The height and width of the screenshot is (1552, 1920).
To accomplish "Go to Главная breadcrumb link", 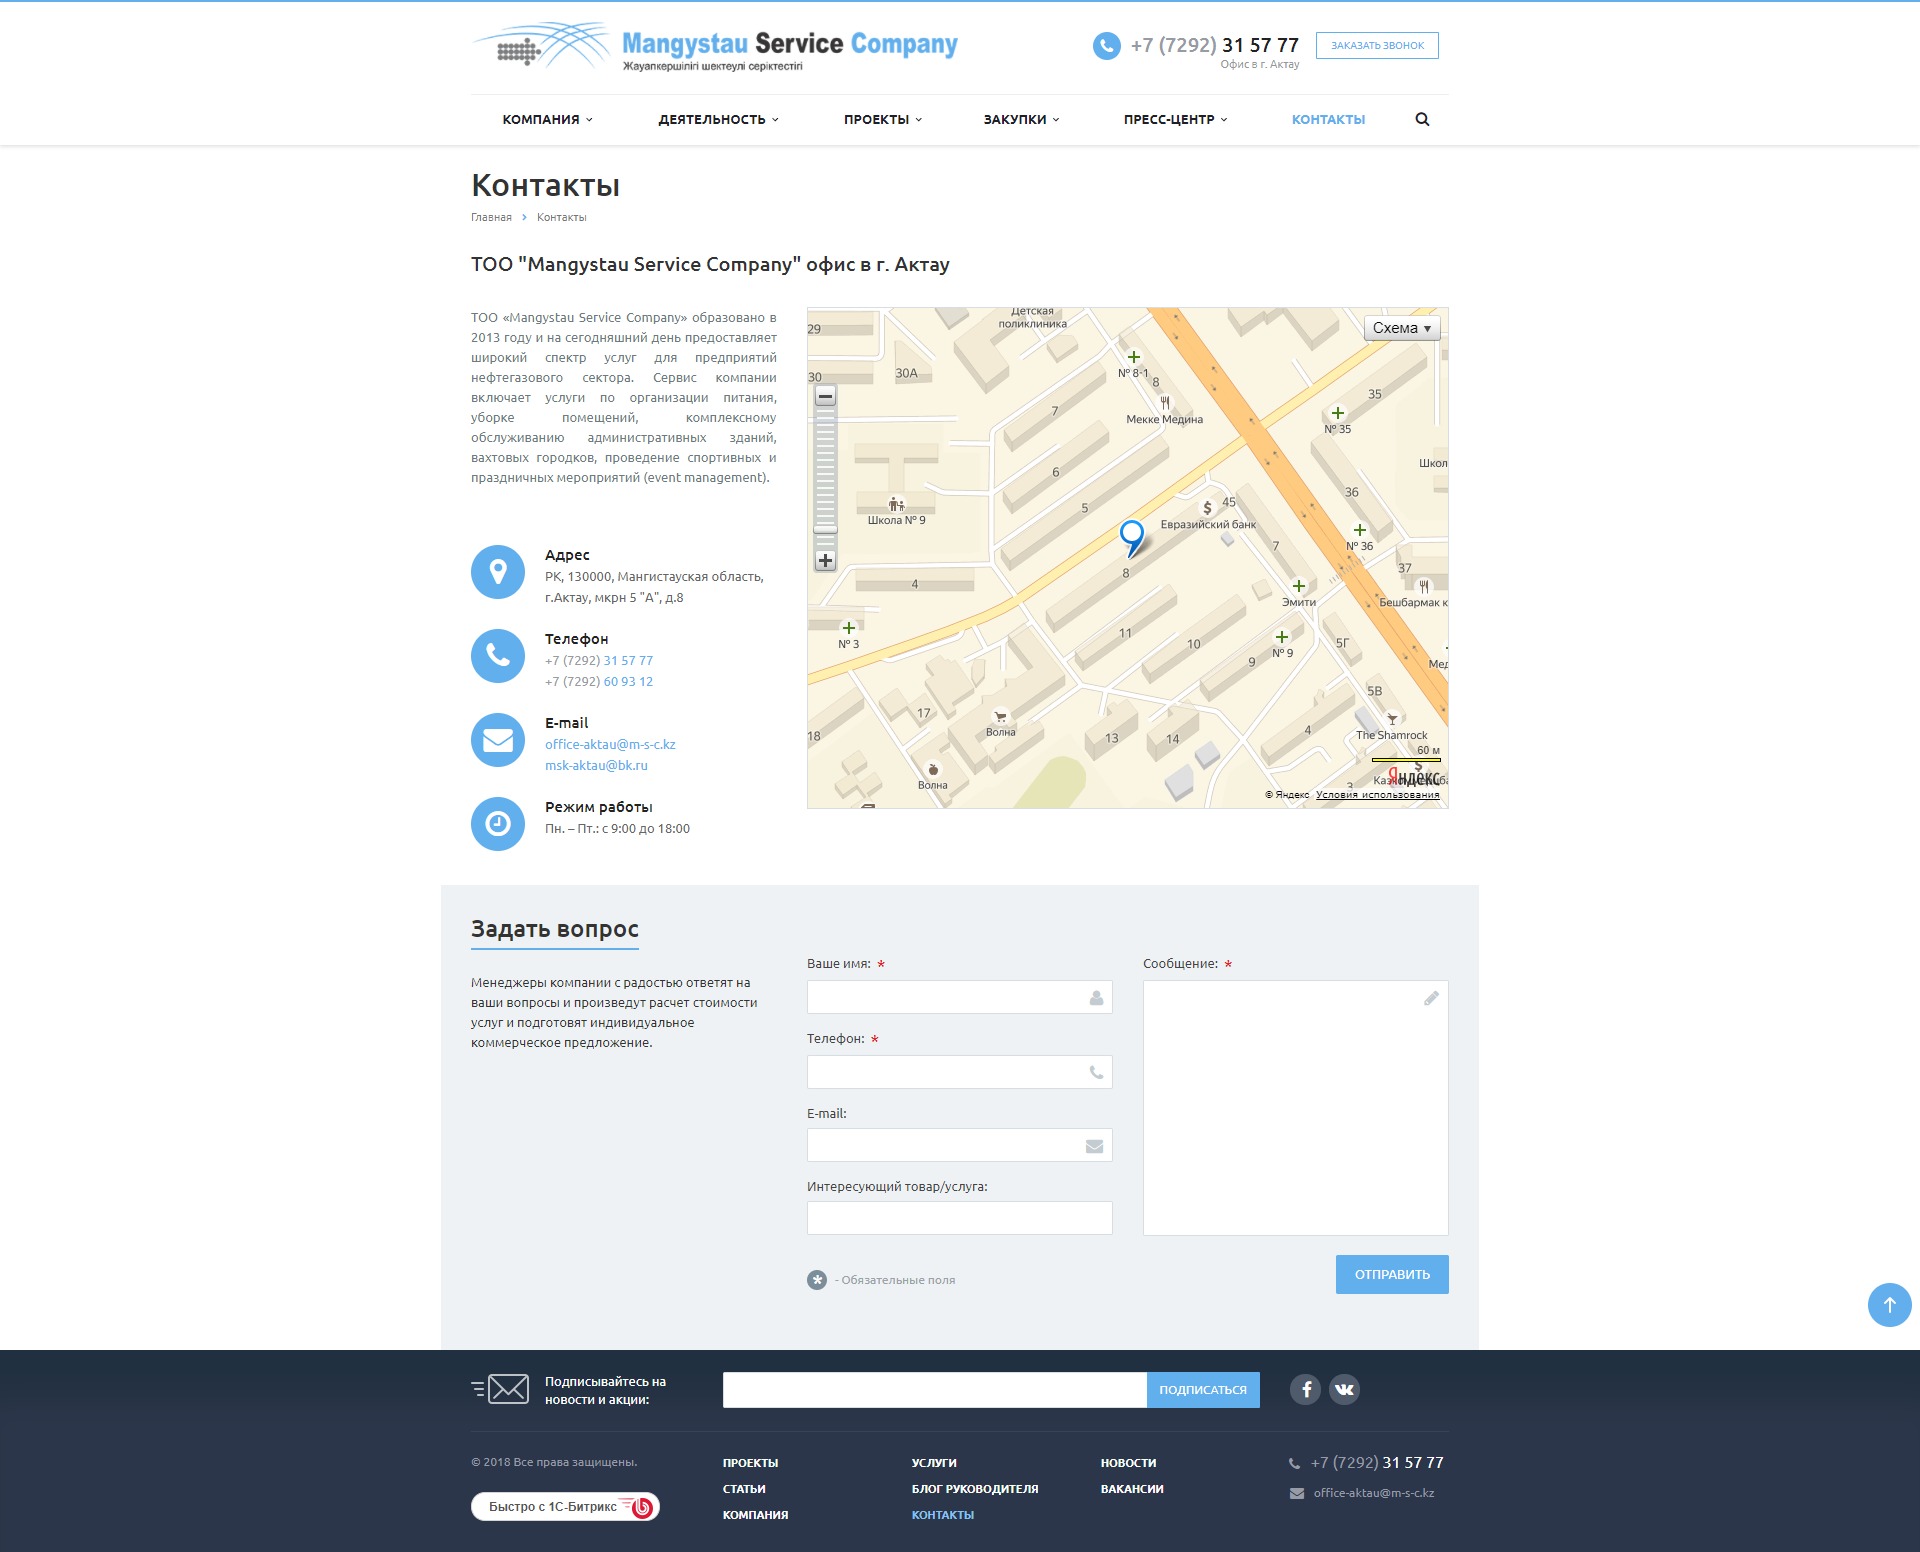I will point(491,217).
